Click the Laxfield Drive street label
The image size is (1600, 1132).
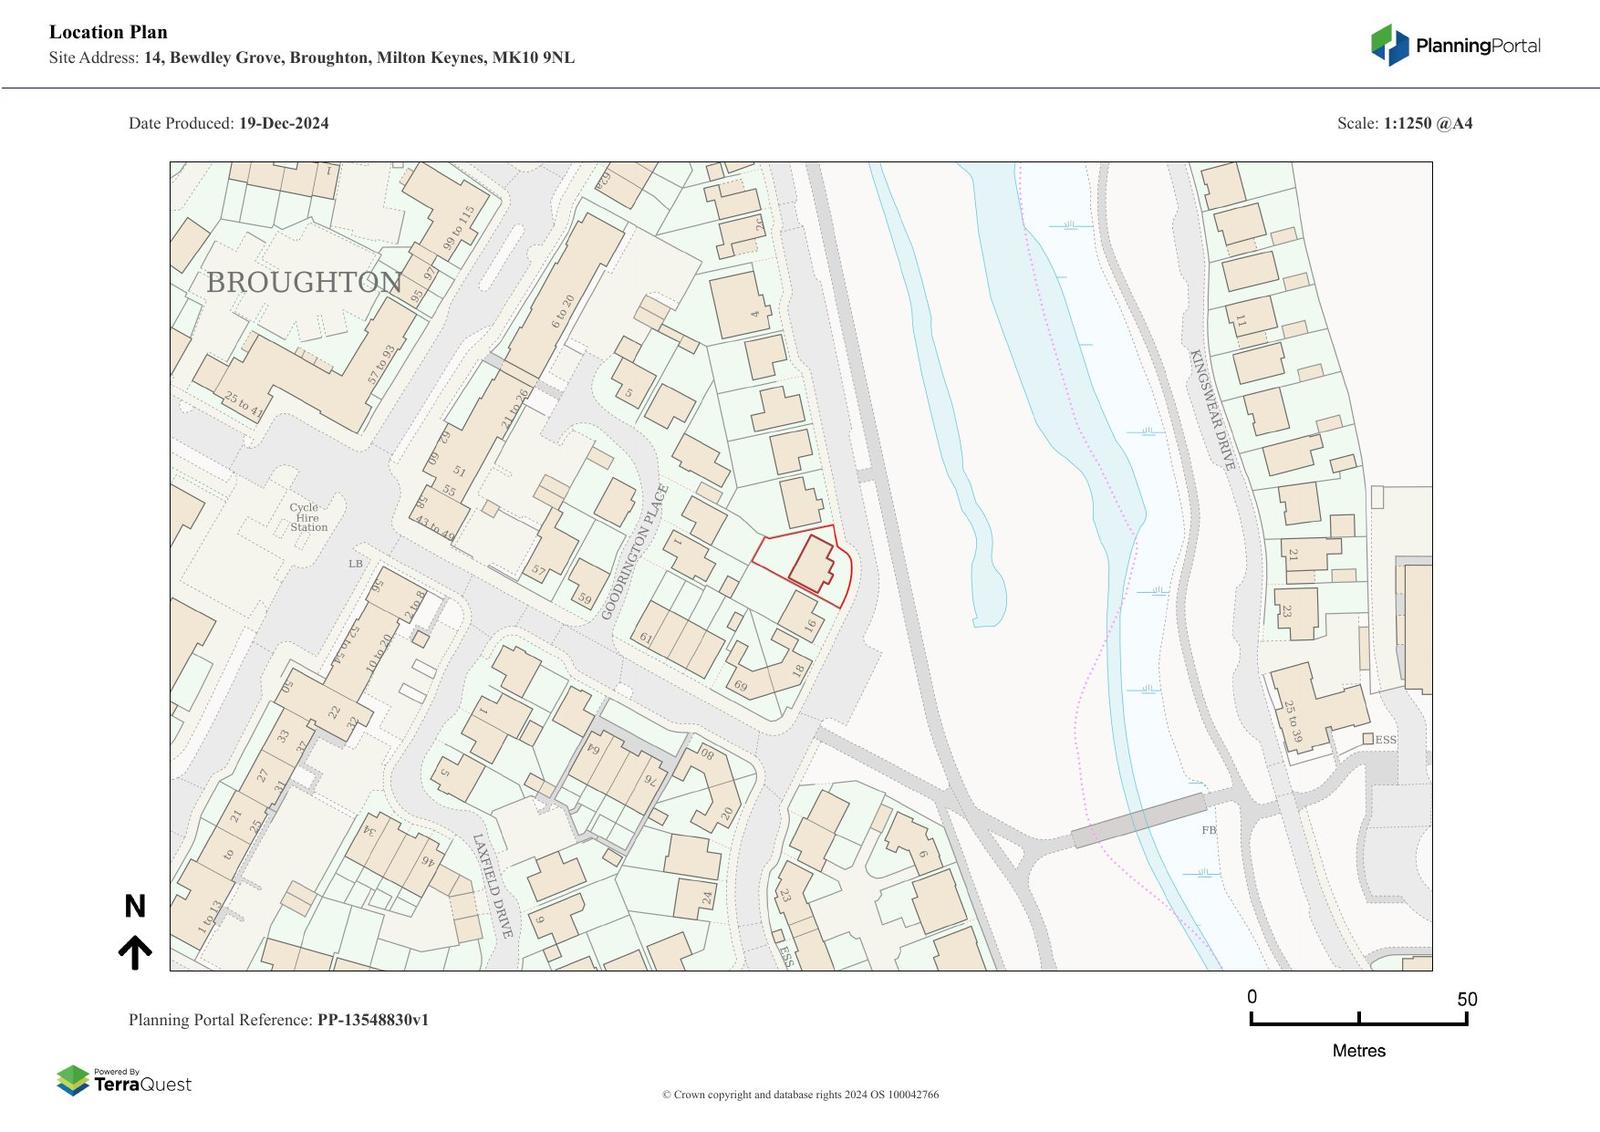pos(493,886)
